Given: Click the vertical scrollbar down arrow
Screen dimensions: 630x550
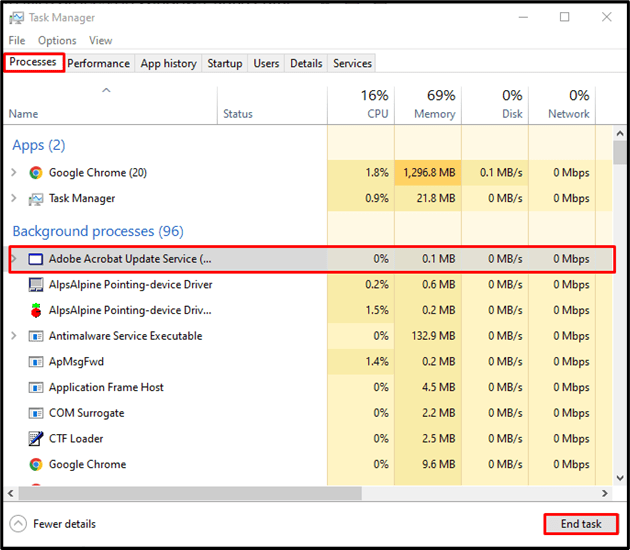Looking at the screenshot, I should tap(620, 478).
